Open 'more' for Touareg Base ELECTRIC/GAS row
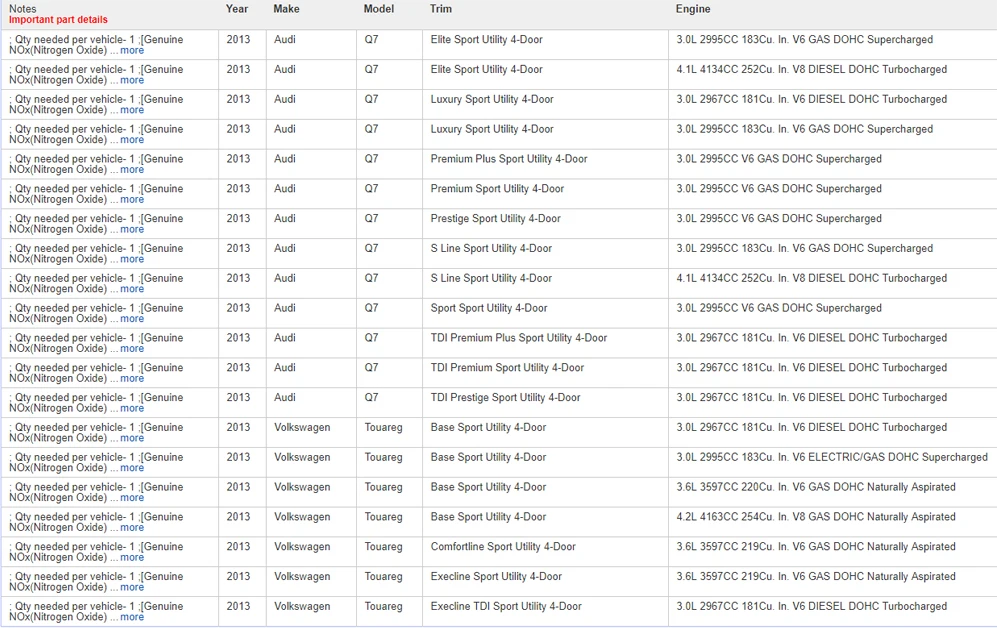Screen dimensions: 997x628 pyautogui.click(x=132, y=468)
